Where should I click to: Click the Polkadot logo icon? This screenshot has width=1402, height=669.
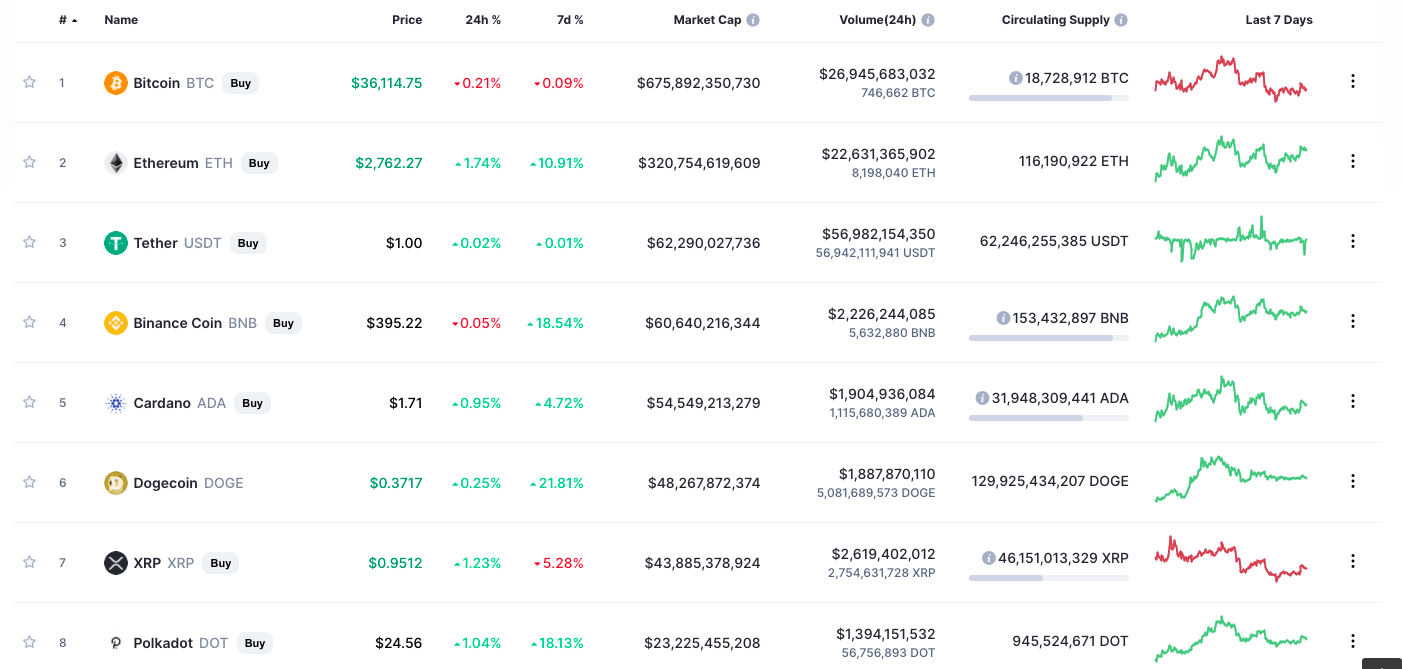tap(116, 643)
